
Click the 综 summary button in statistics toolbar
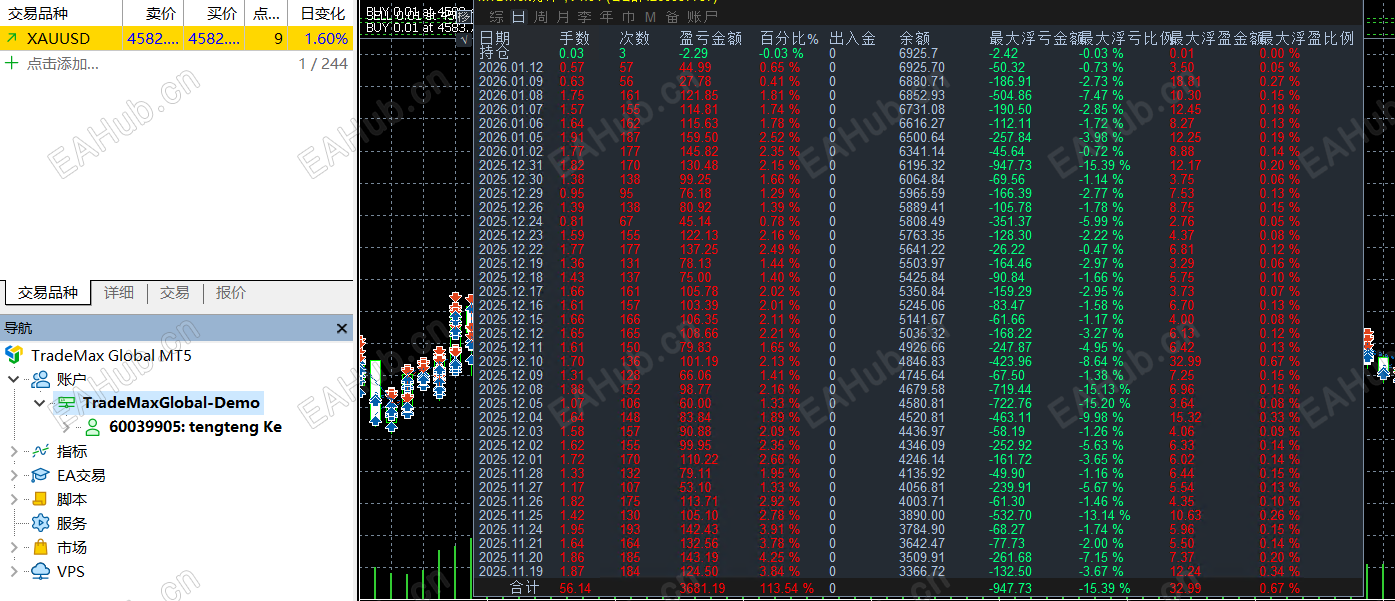pyautogui.click(x=496, y=16)
